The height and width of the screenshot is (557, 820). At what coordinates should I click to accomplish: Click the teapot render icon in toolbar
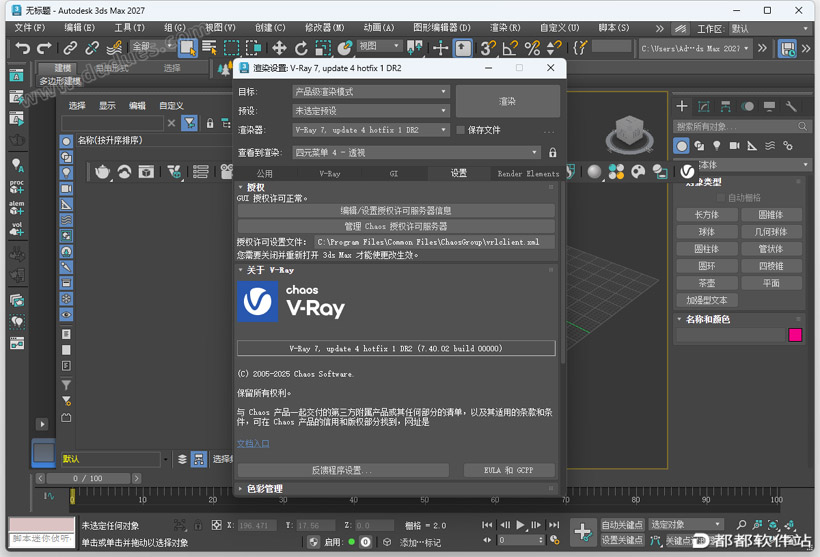(x=102, y=172)
